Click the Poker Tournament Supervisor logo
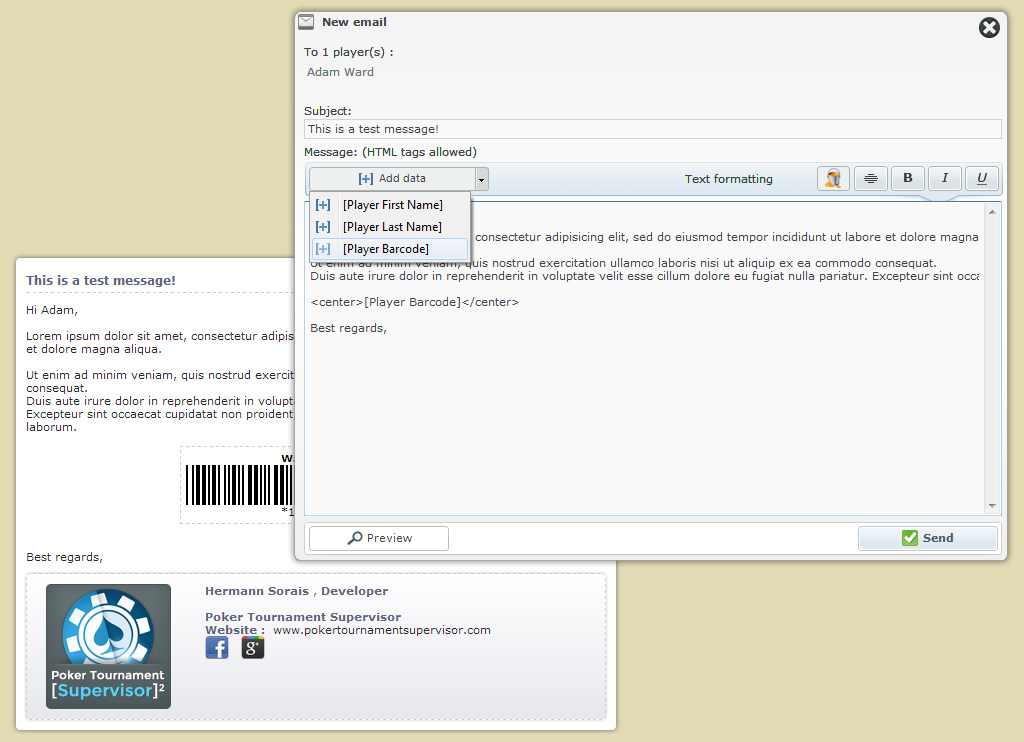1024x742 pixels. coord(108,646)
